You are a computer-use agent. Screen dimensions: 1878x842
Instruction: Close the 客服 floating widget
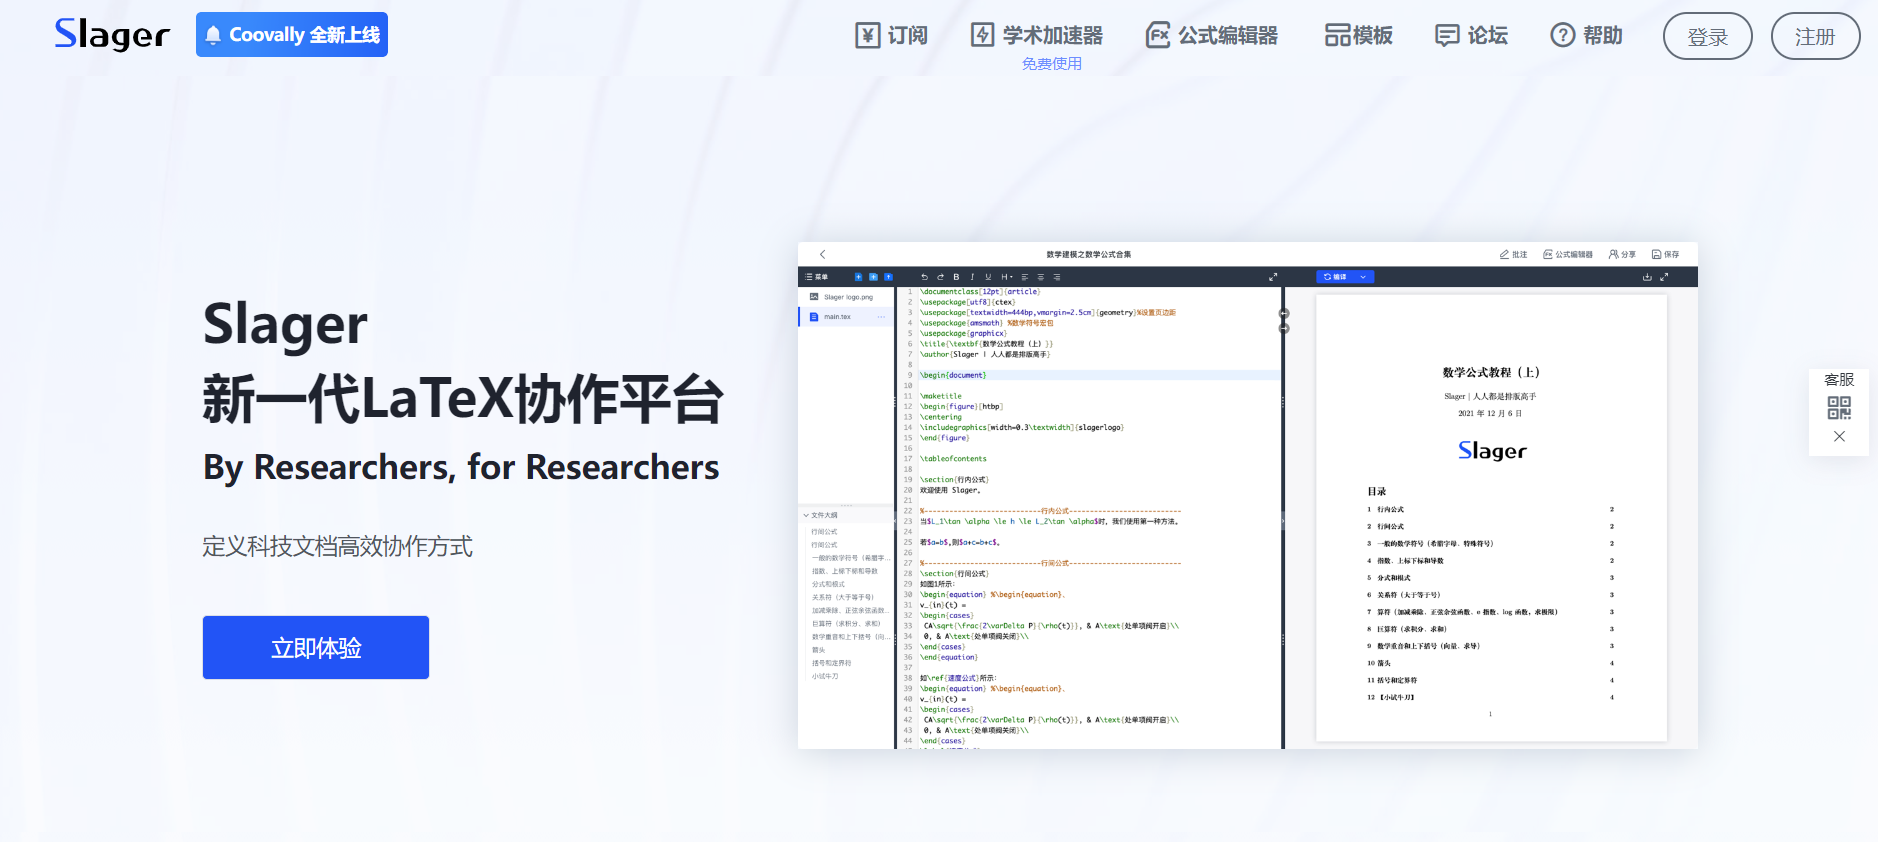click(1839, 437)
